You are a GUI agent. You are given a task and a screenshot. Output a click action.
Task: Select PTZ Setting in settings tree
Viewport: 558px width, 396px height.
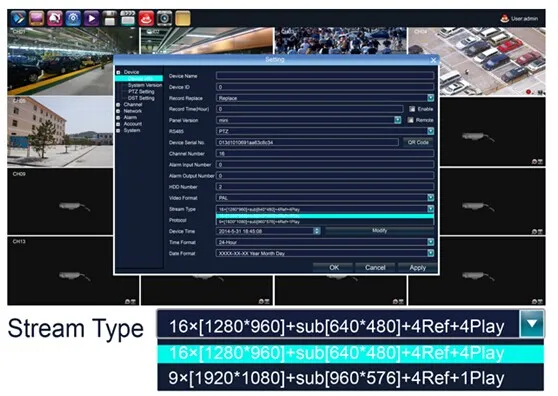pos(141,91)
